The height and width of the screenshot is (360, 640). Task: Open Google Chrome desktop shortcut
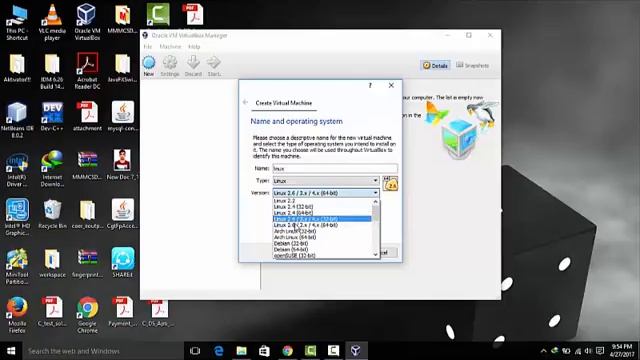[x=87, y=315]
